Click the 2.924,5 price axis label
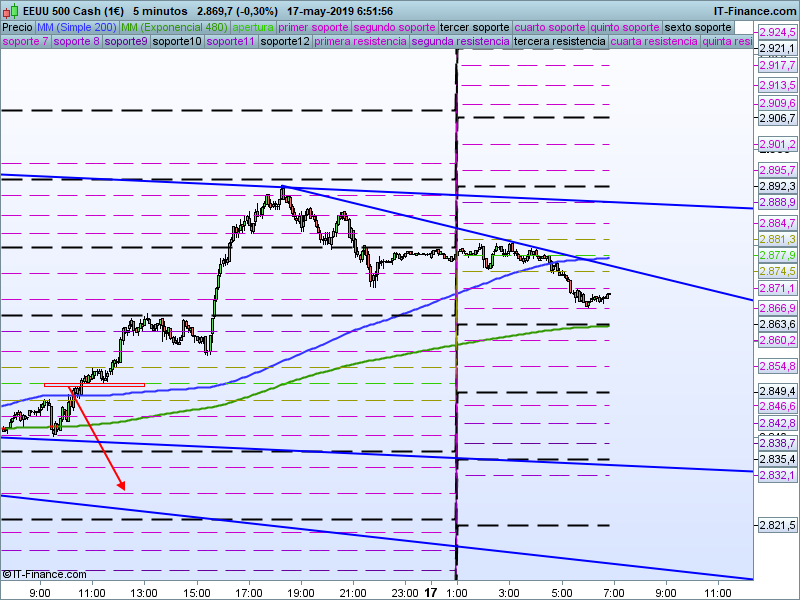The height and width of the screenshot is (600, 800). (777, 33)
